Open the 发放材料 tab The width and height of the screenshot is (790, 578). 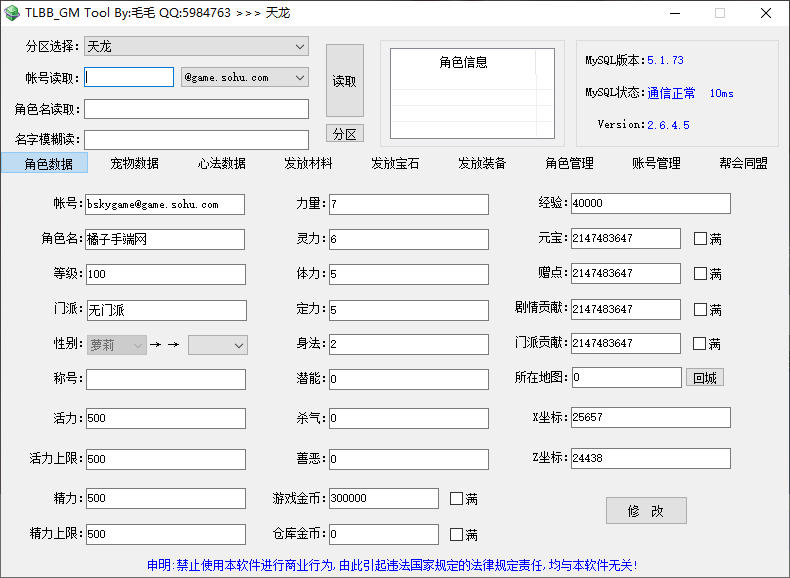point(308,163)
